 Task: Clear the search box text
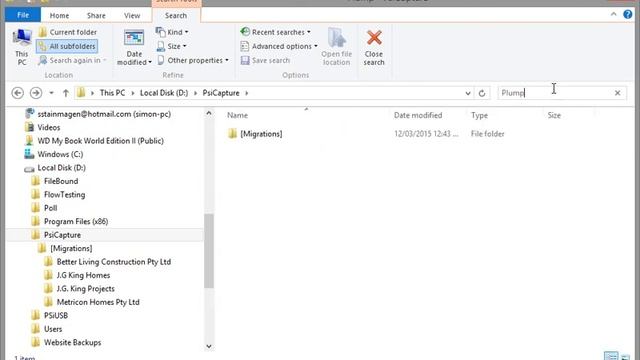(x=618, y=93)
